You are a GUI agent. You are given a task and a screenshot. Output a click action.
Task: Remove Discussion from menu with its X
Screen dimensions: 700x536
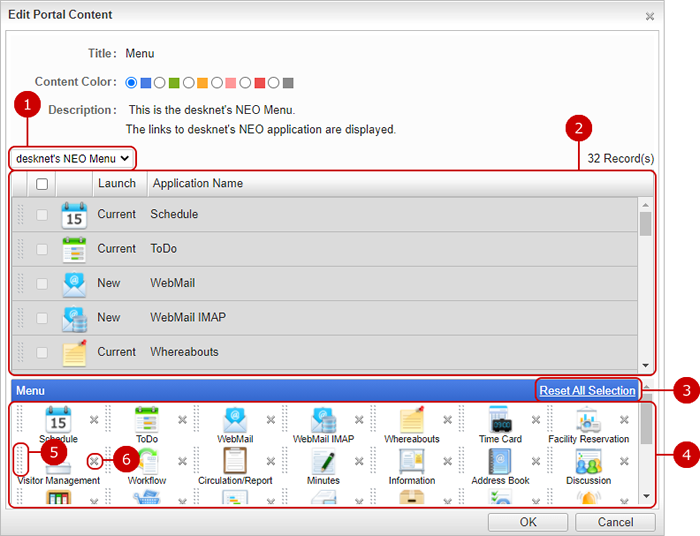click(624, 461)
